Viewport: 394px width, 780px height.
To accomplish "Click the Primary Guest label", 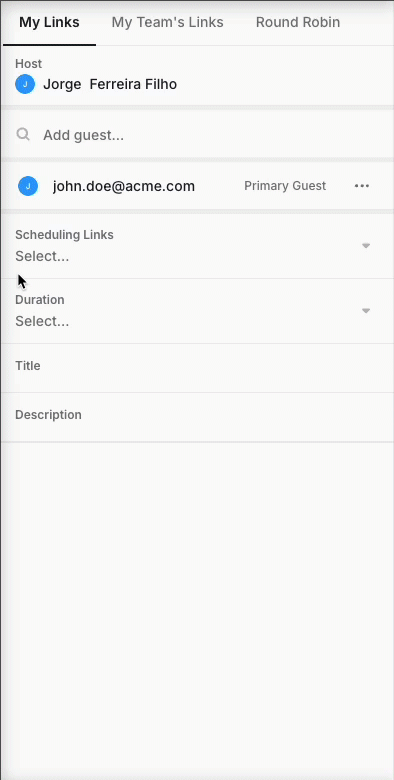I will click(x=285, y=186).
